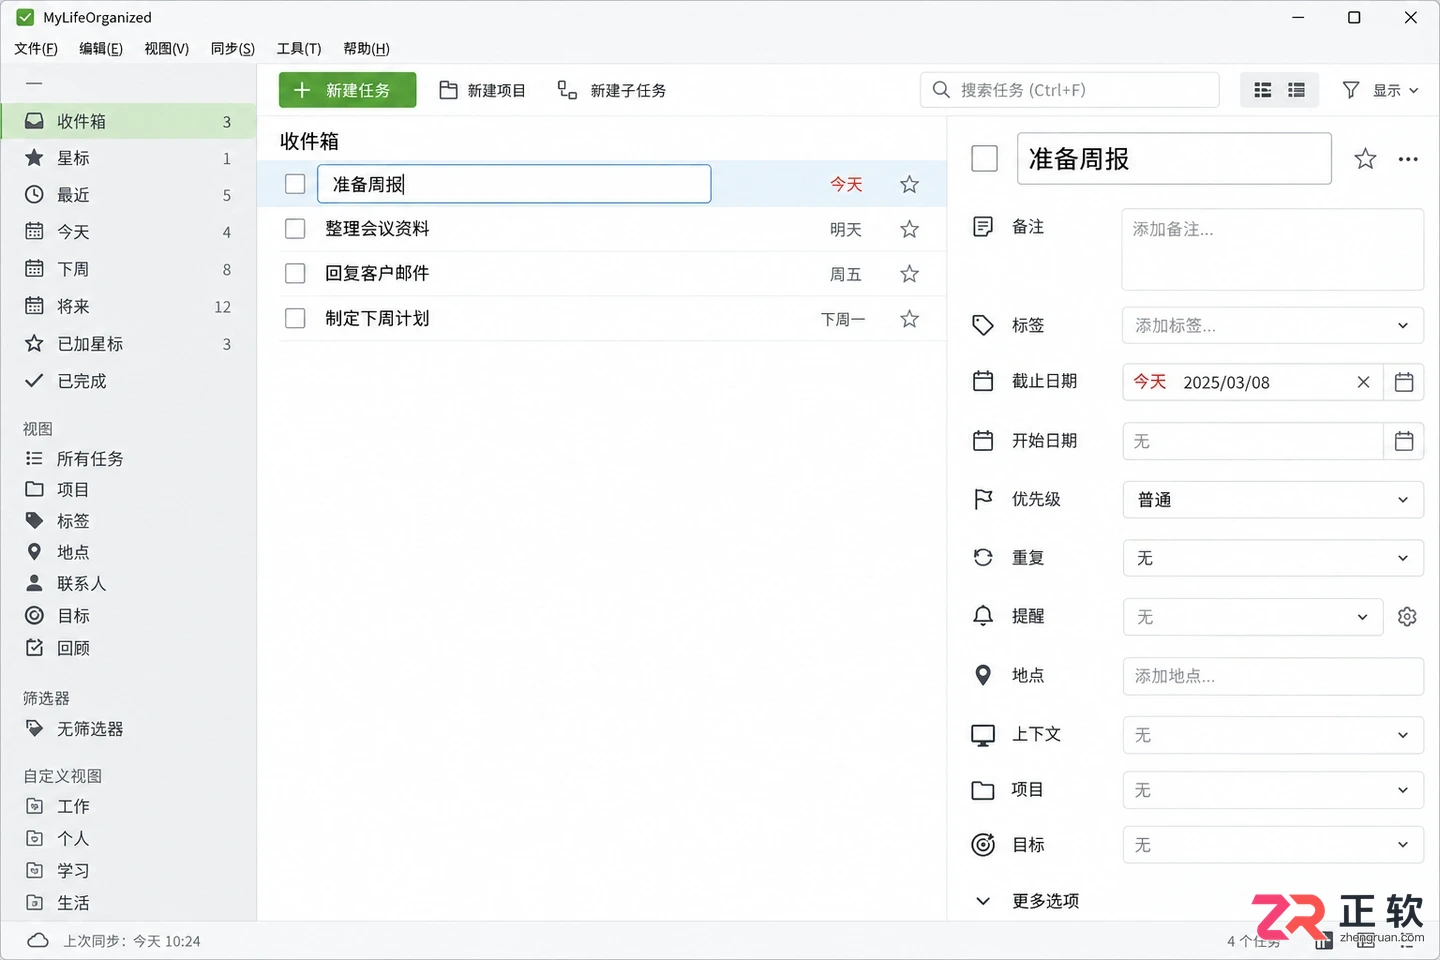This screenshot has width=1440, height=960.
Task: Check the 制定下周计划 task checkbox
Action: [x=295, y=318]
